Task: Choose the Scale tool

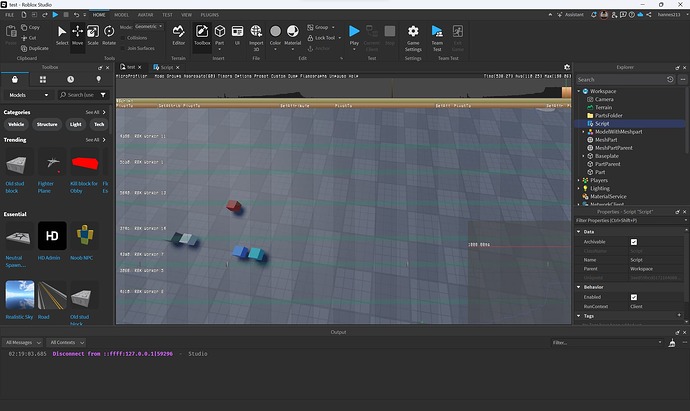Action: [93, 35]
